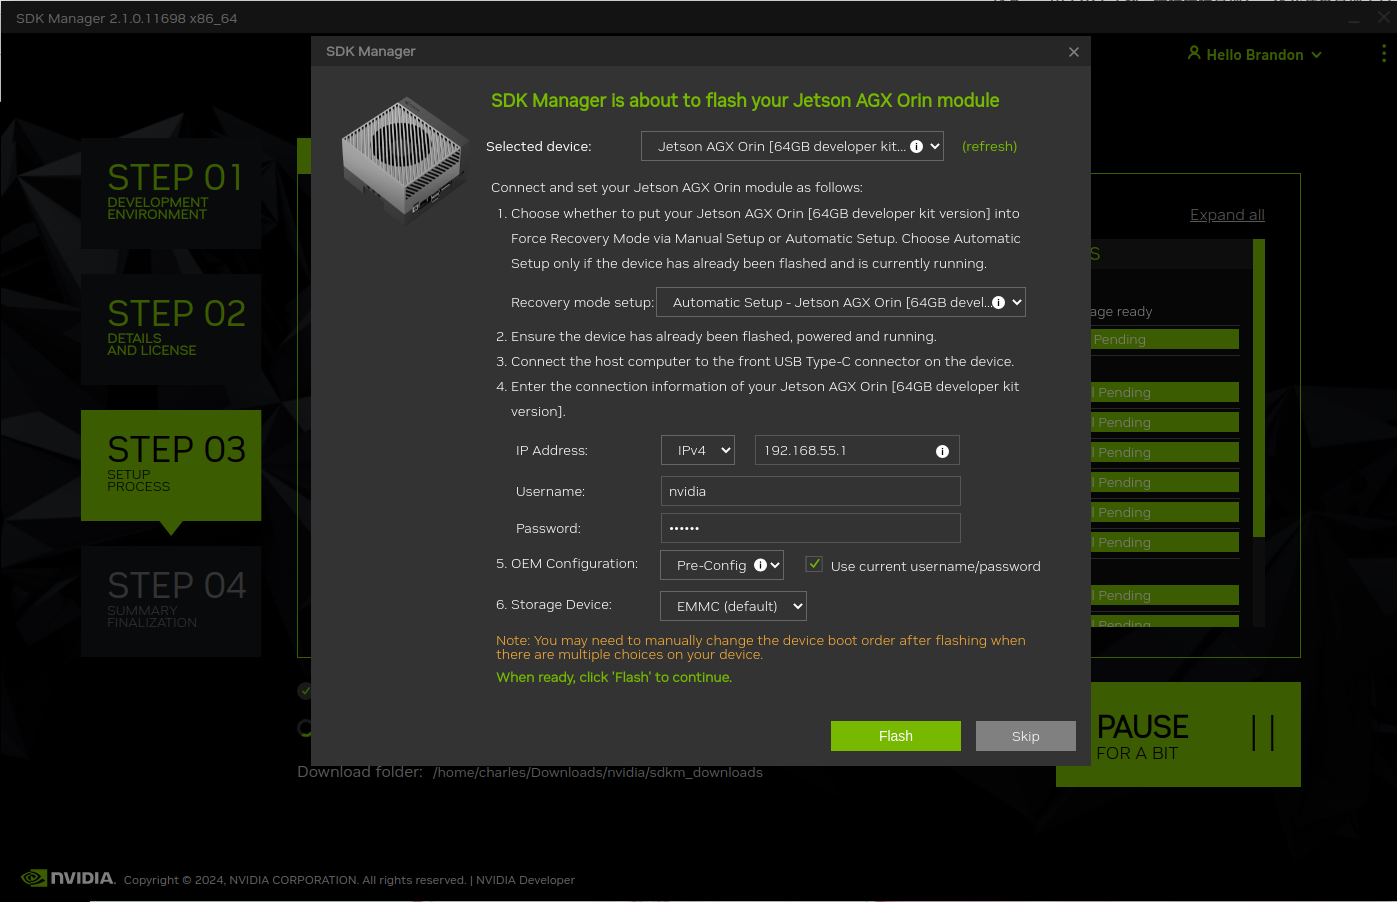Click the Skip button

[1026, 736]
